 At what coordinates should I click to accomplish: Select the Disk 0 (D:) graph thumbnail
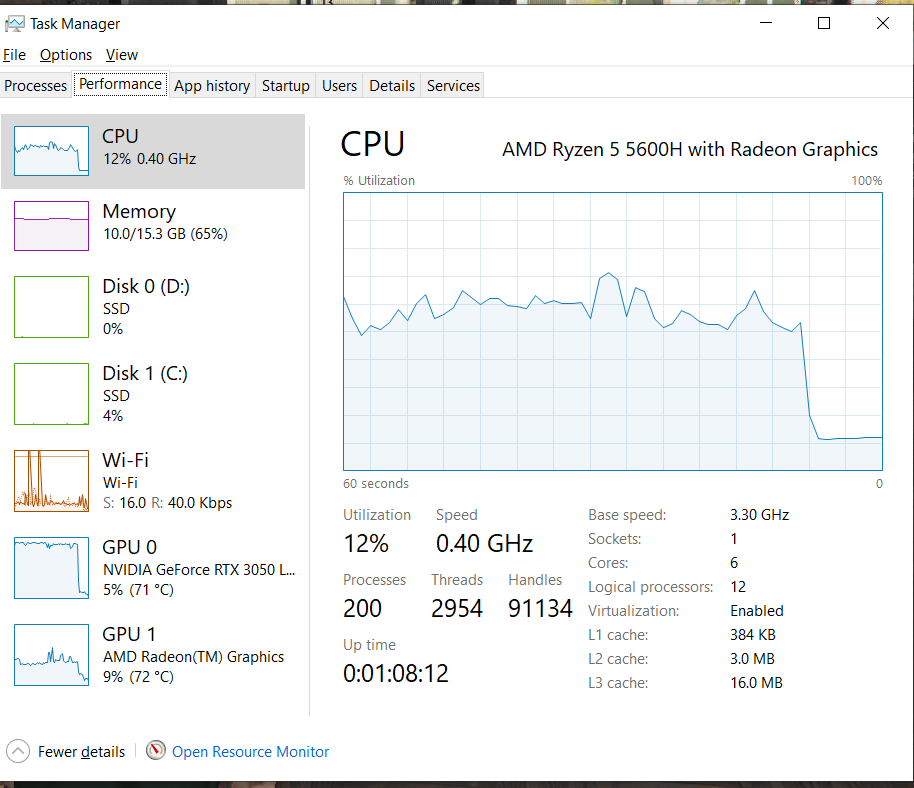point(51,307)
